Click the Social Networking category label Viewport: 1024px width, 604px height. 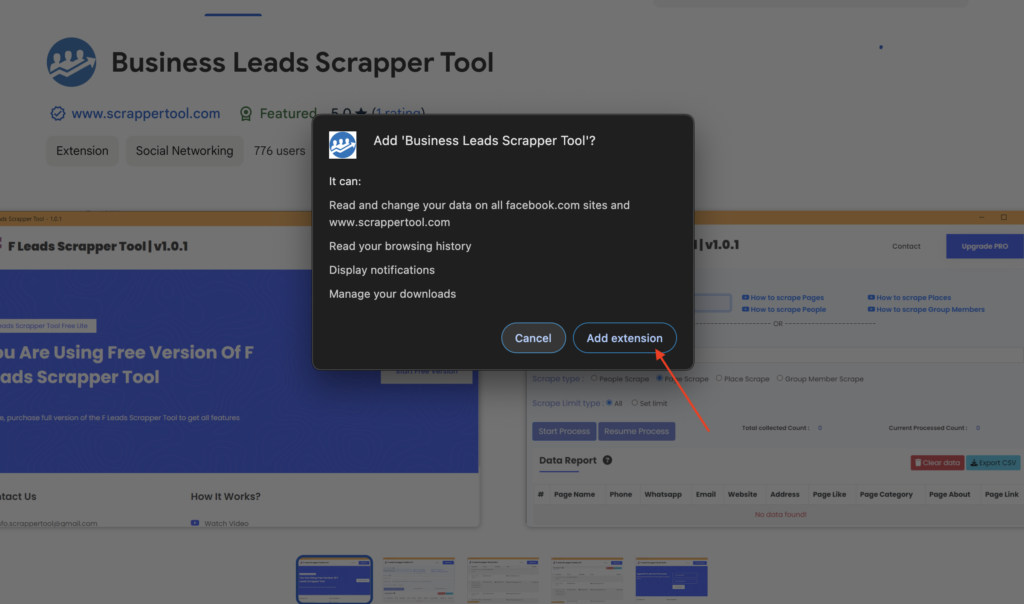pos(184,150)
